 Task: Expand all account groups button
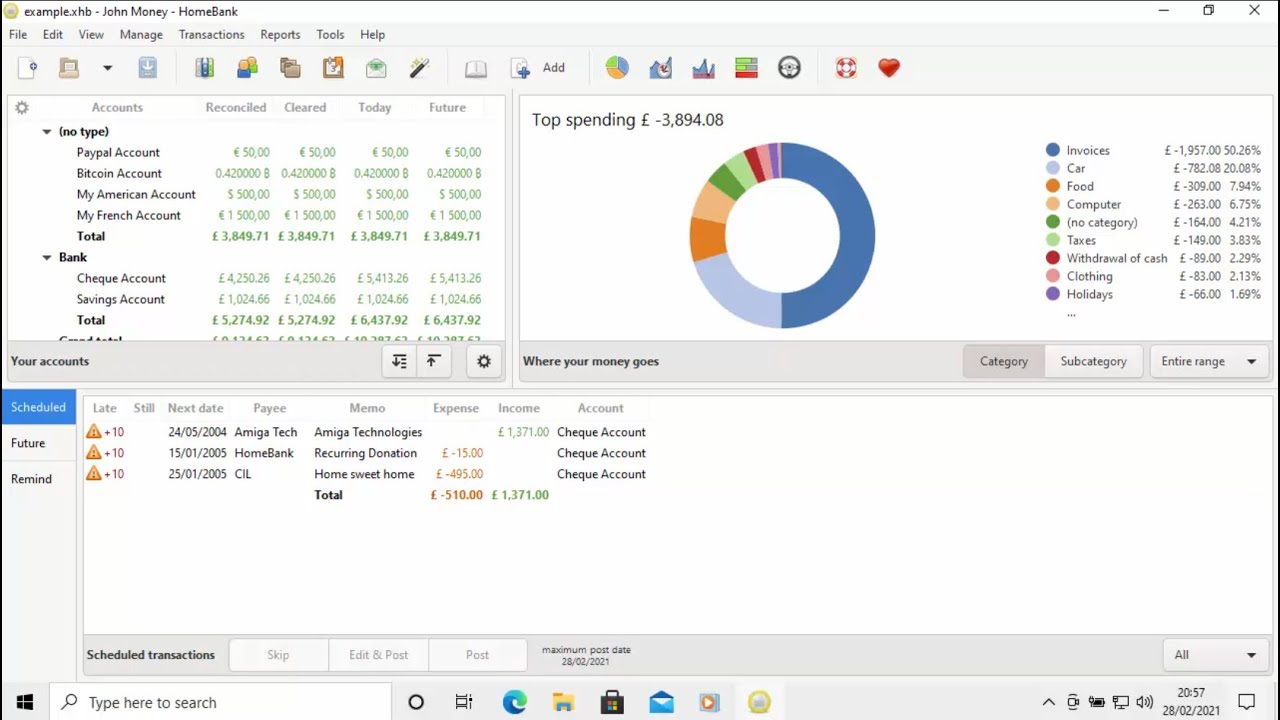pos(399,361)
